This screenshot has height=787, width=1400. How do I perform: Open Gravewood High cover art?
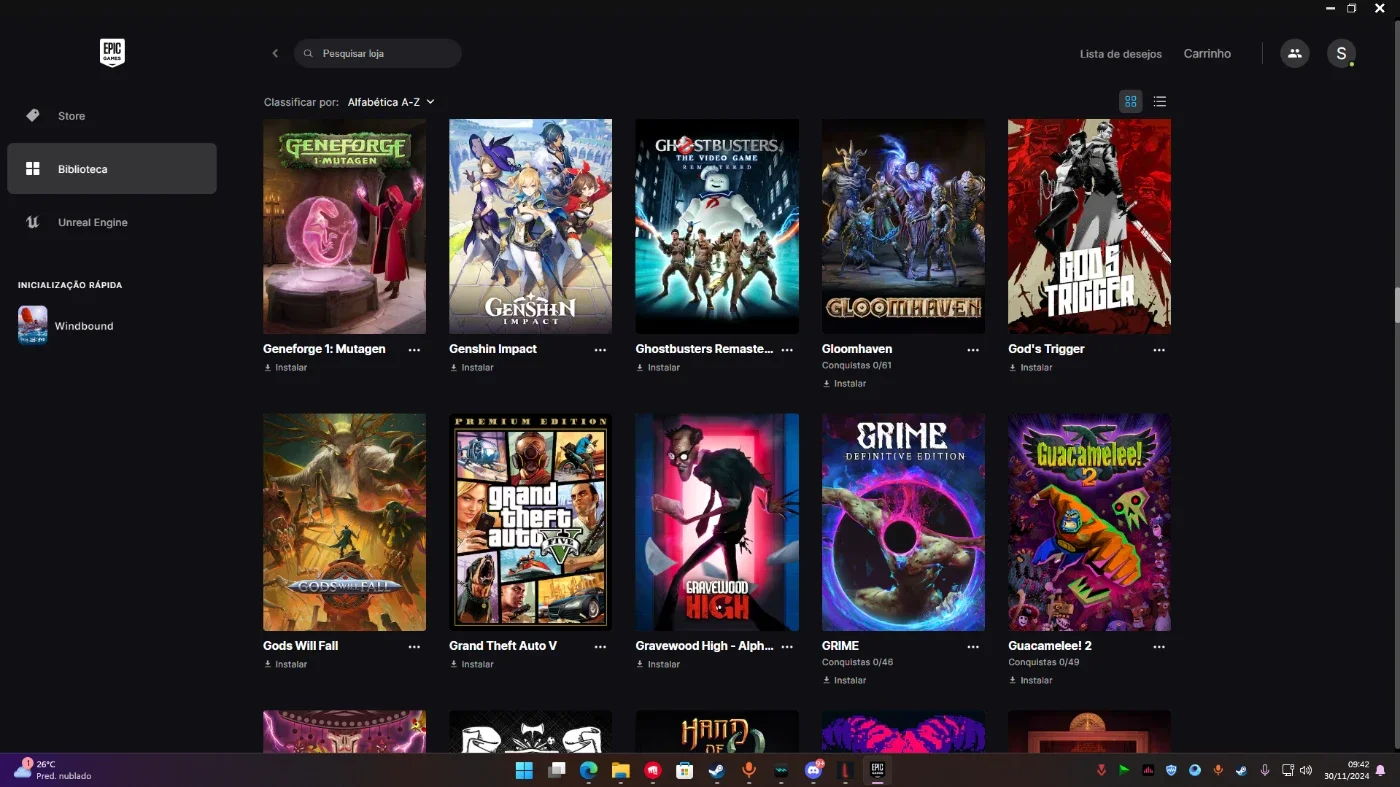tap(717, 522)
